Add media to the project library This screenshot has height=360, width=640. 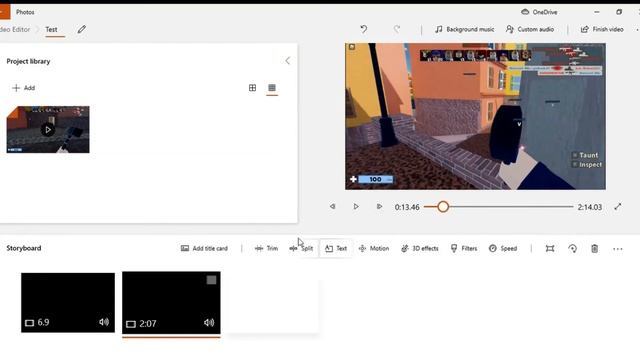point(24,88)
